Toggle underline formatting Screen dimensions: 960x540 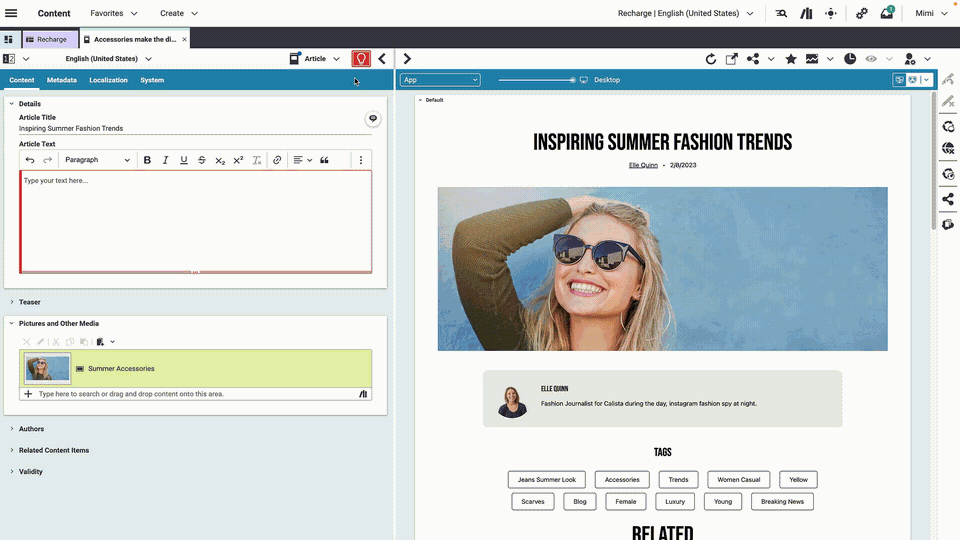(x=184, y=160)
